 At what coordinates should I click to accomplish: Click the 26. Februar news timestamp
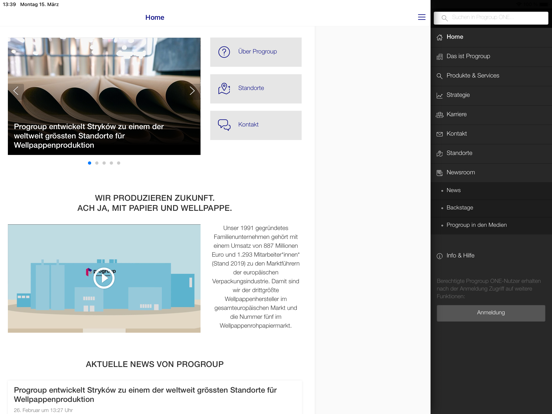pyautogui.click(x=43, y=410)
